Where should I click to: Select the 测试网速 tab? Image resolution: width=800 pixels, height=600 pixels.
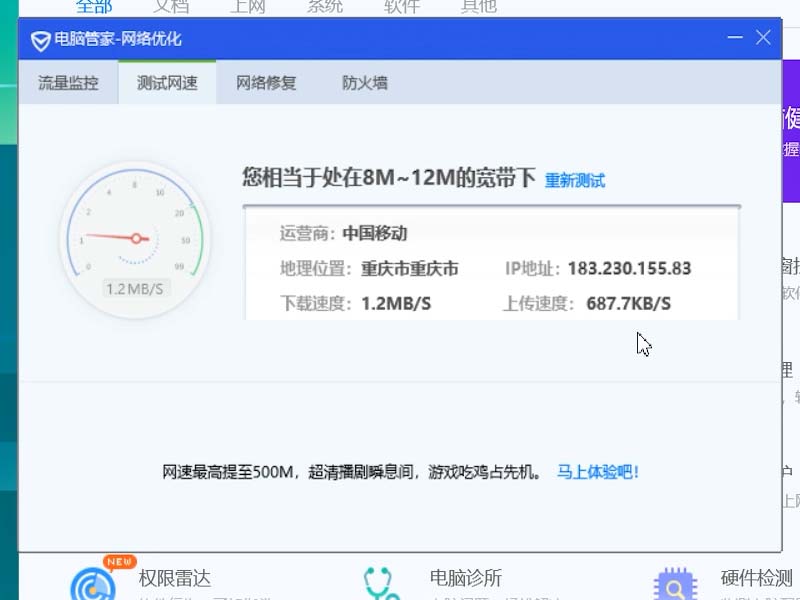tap(167, 83)
